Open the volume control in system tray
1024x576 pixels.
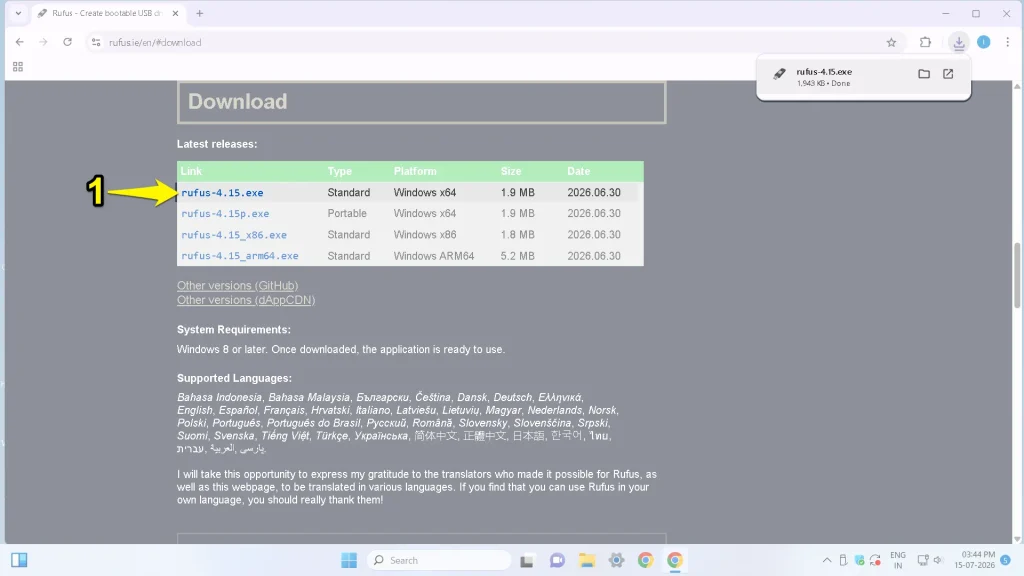pos(938,560)
